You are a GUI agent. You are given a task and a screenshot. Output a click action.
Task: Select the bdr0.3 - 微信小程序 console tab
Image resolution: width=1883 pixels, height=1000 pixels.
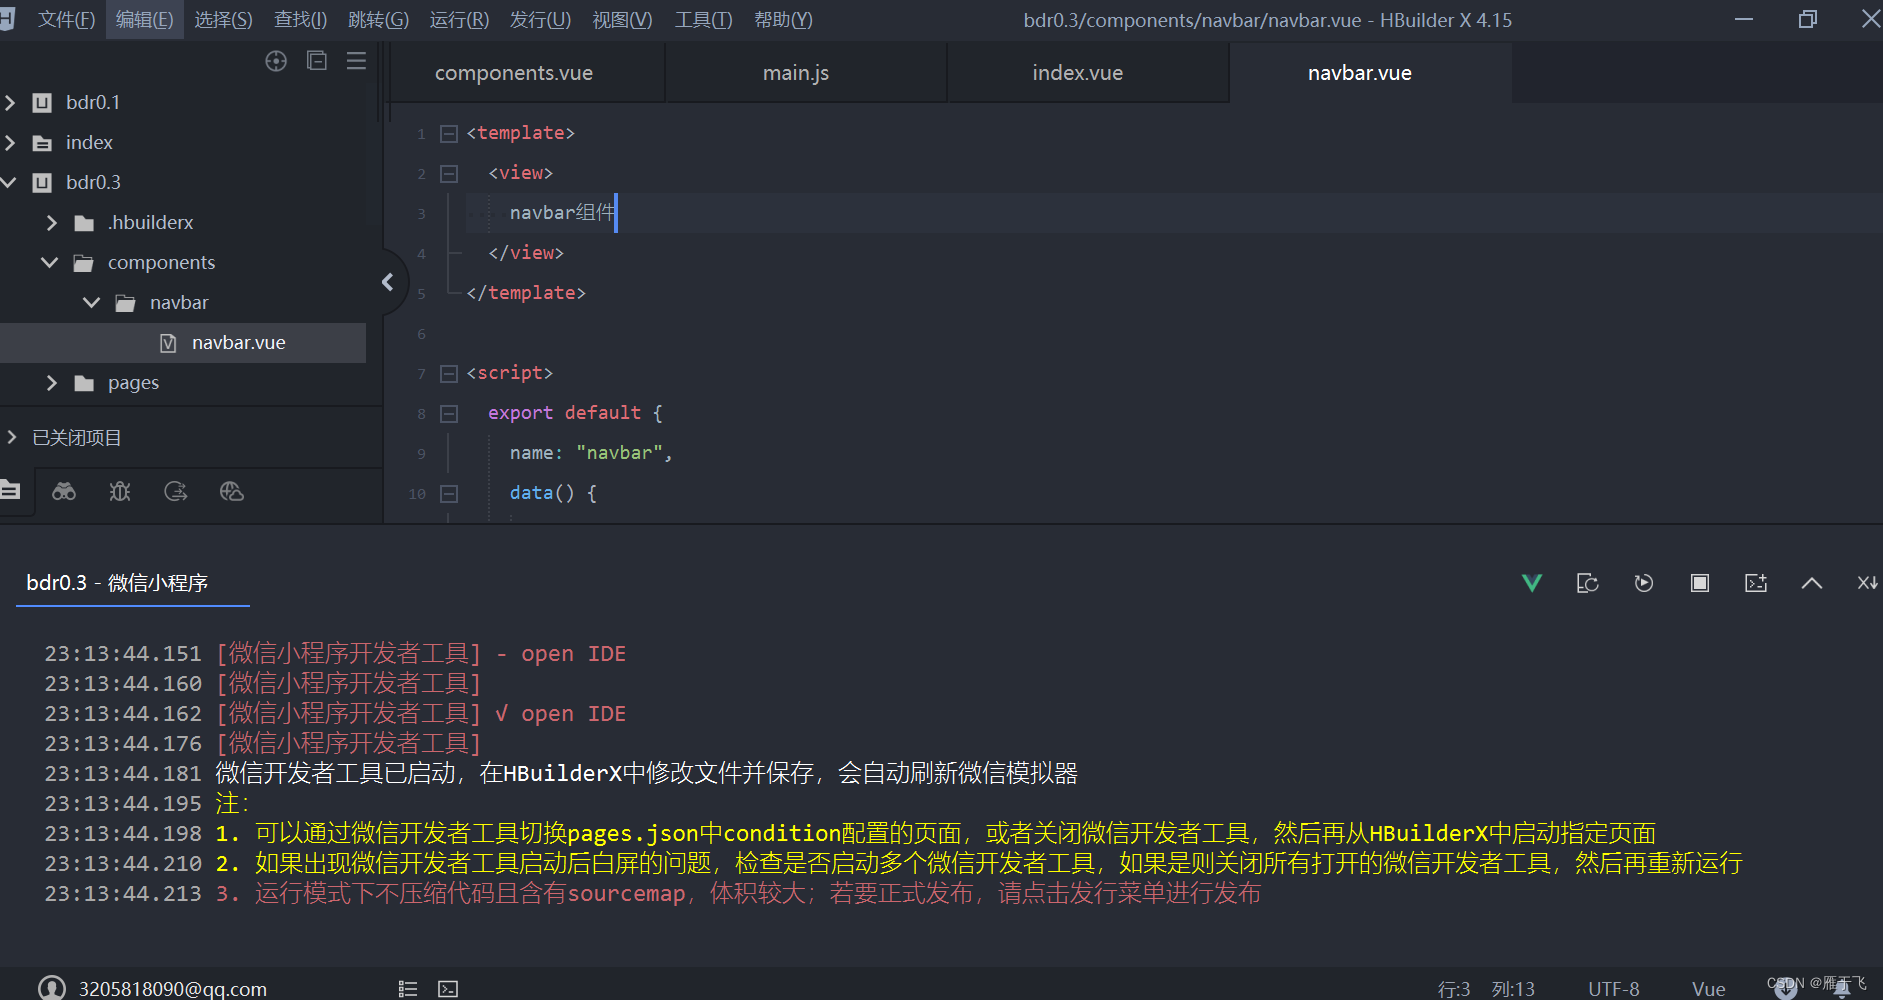click(x=117, y=583)
